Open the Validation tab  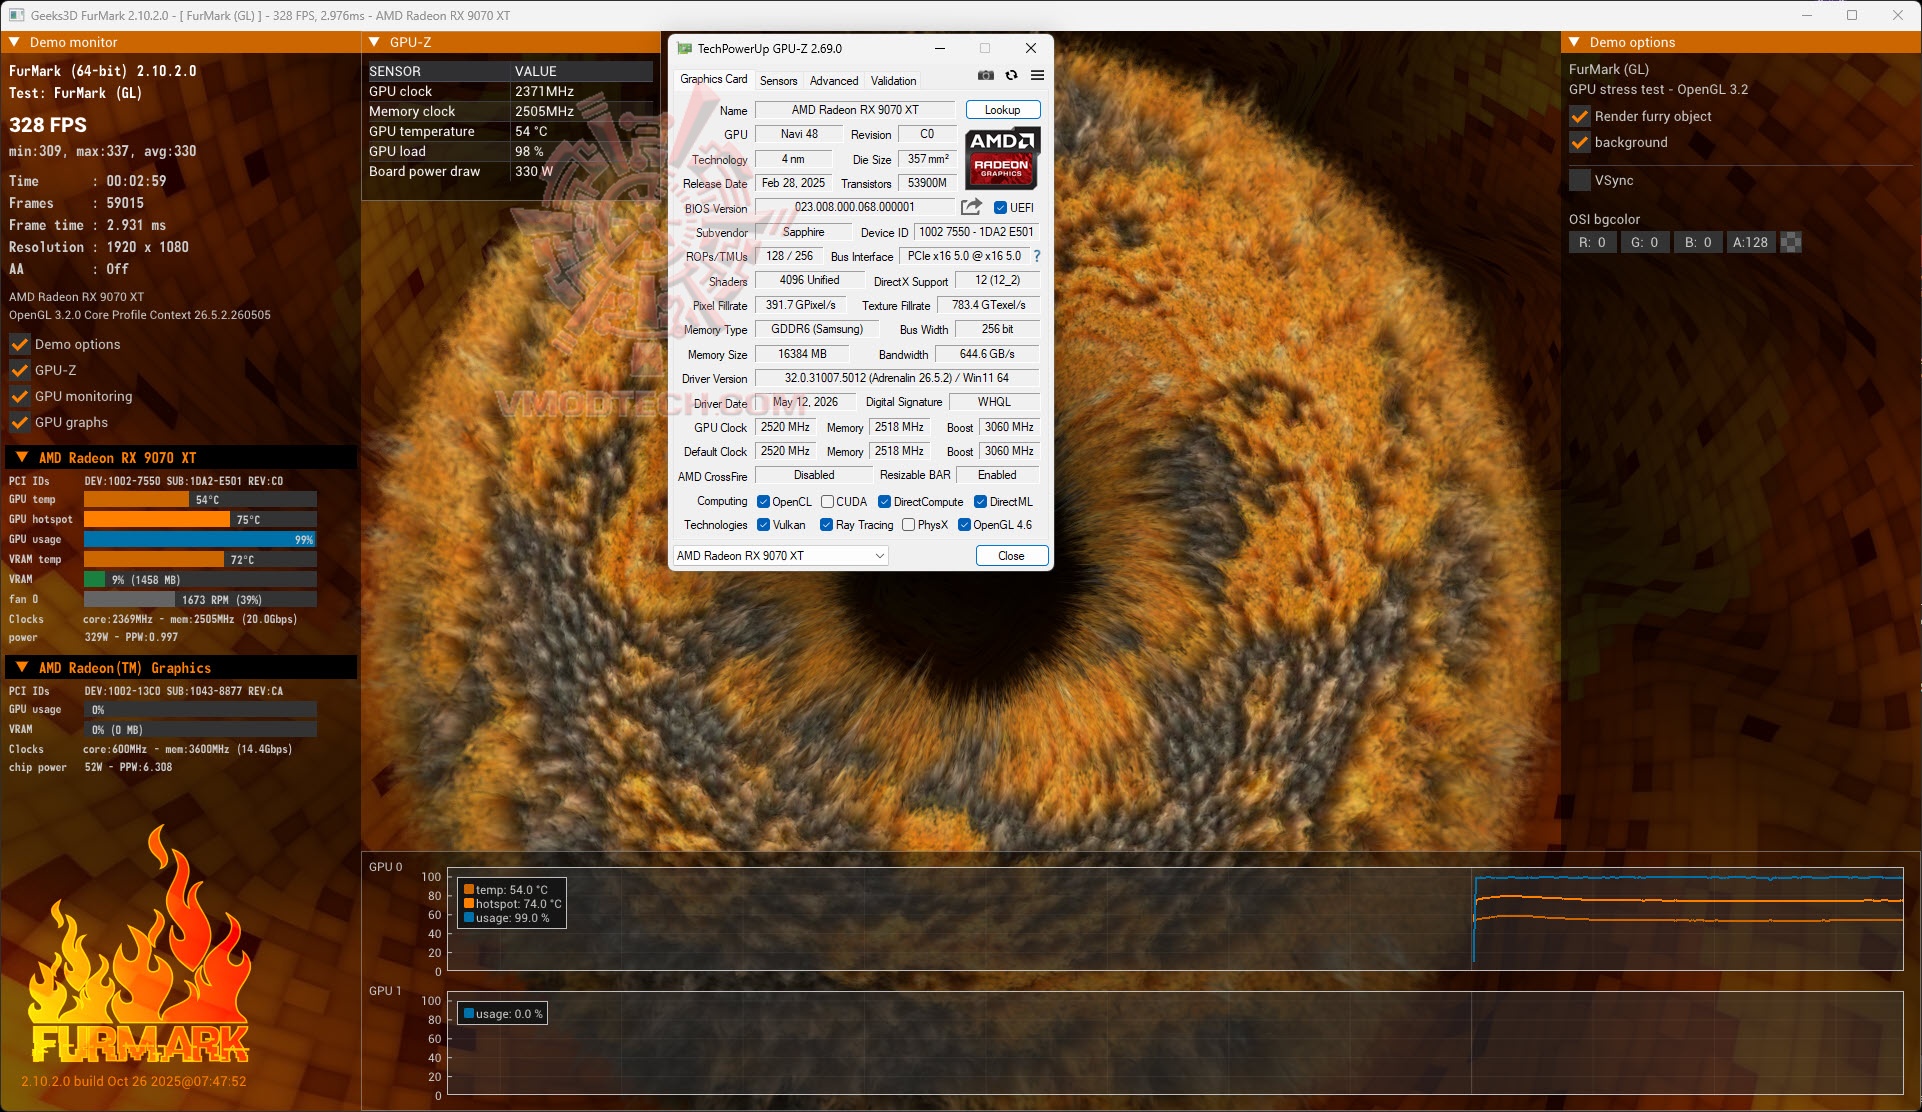(x=893, y=81)
